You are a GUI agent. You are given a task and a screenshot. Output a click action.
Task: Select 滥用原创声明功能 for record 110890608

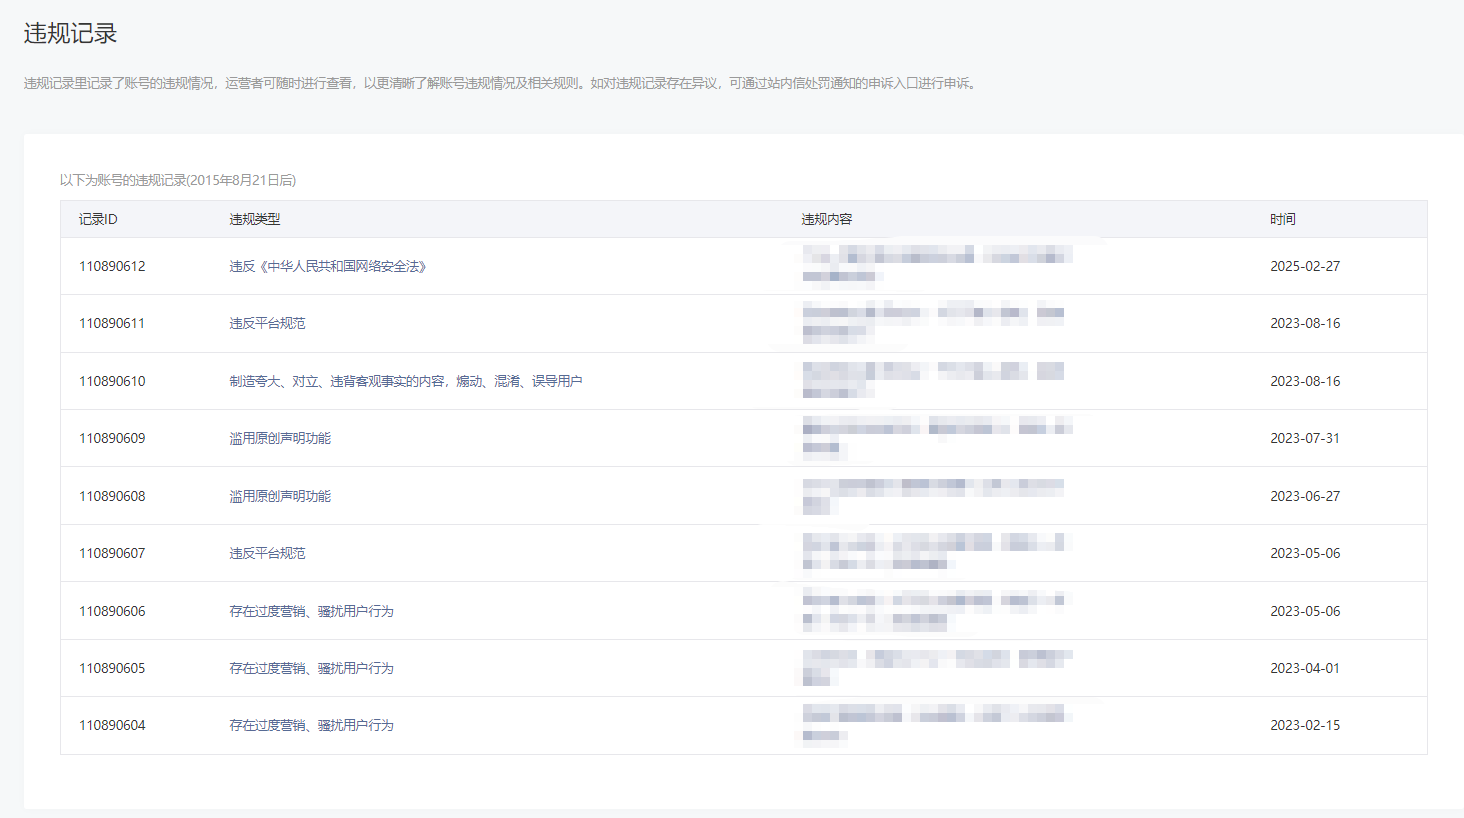tap(280, 496)
